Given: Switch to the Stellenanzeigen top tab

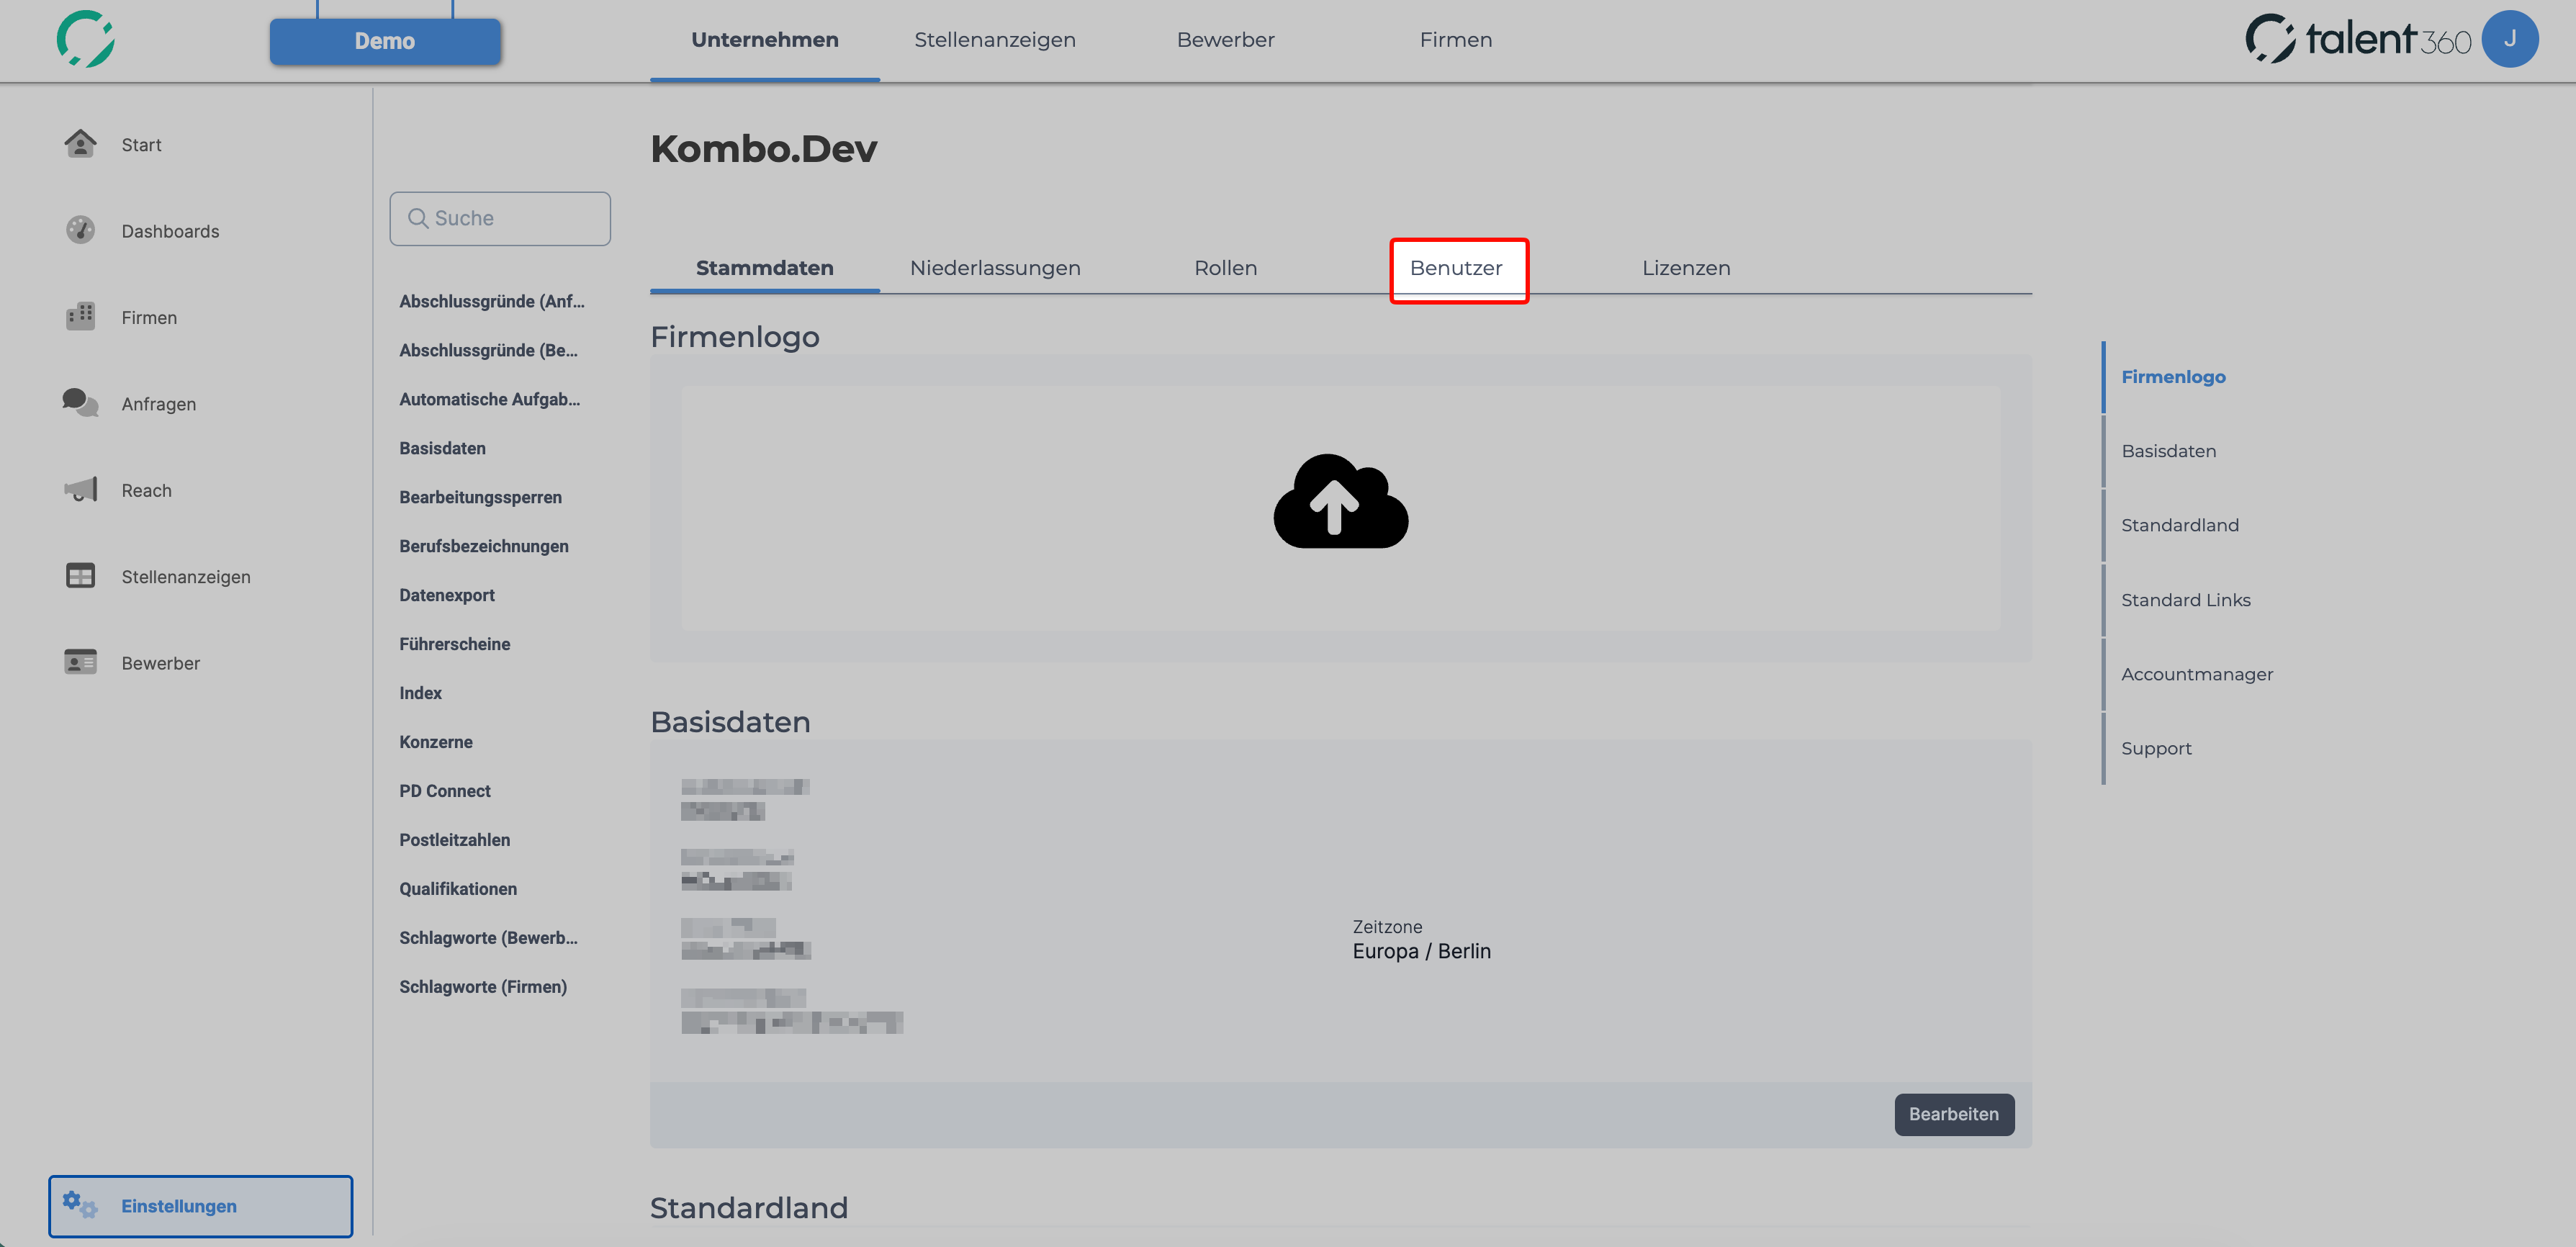Looking at the screenshot, I should click(x=995, y=40).
